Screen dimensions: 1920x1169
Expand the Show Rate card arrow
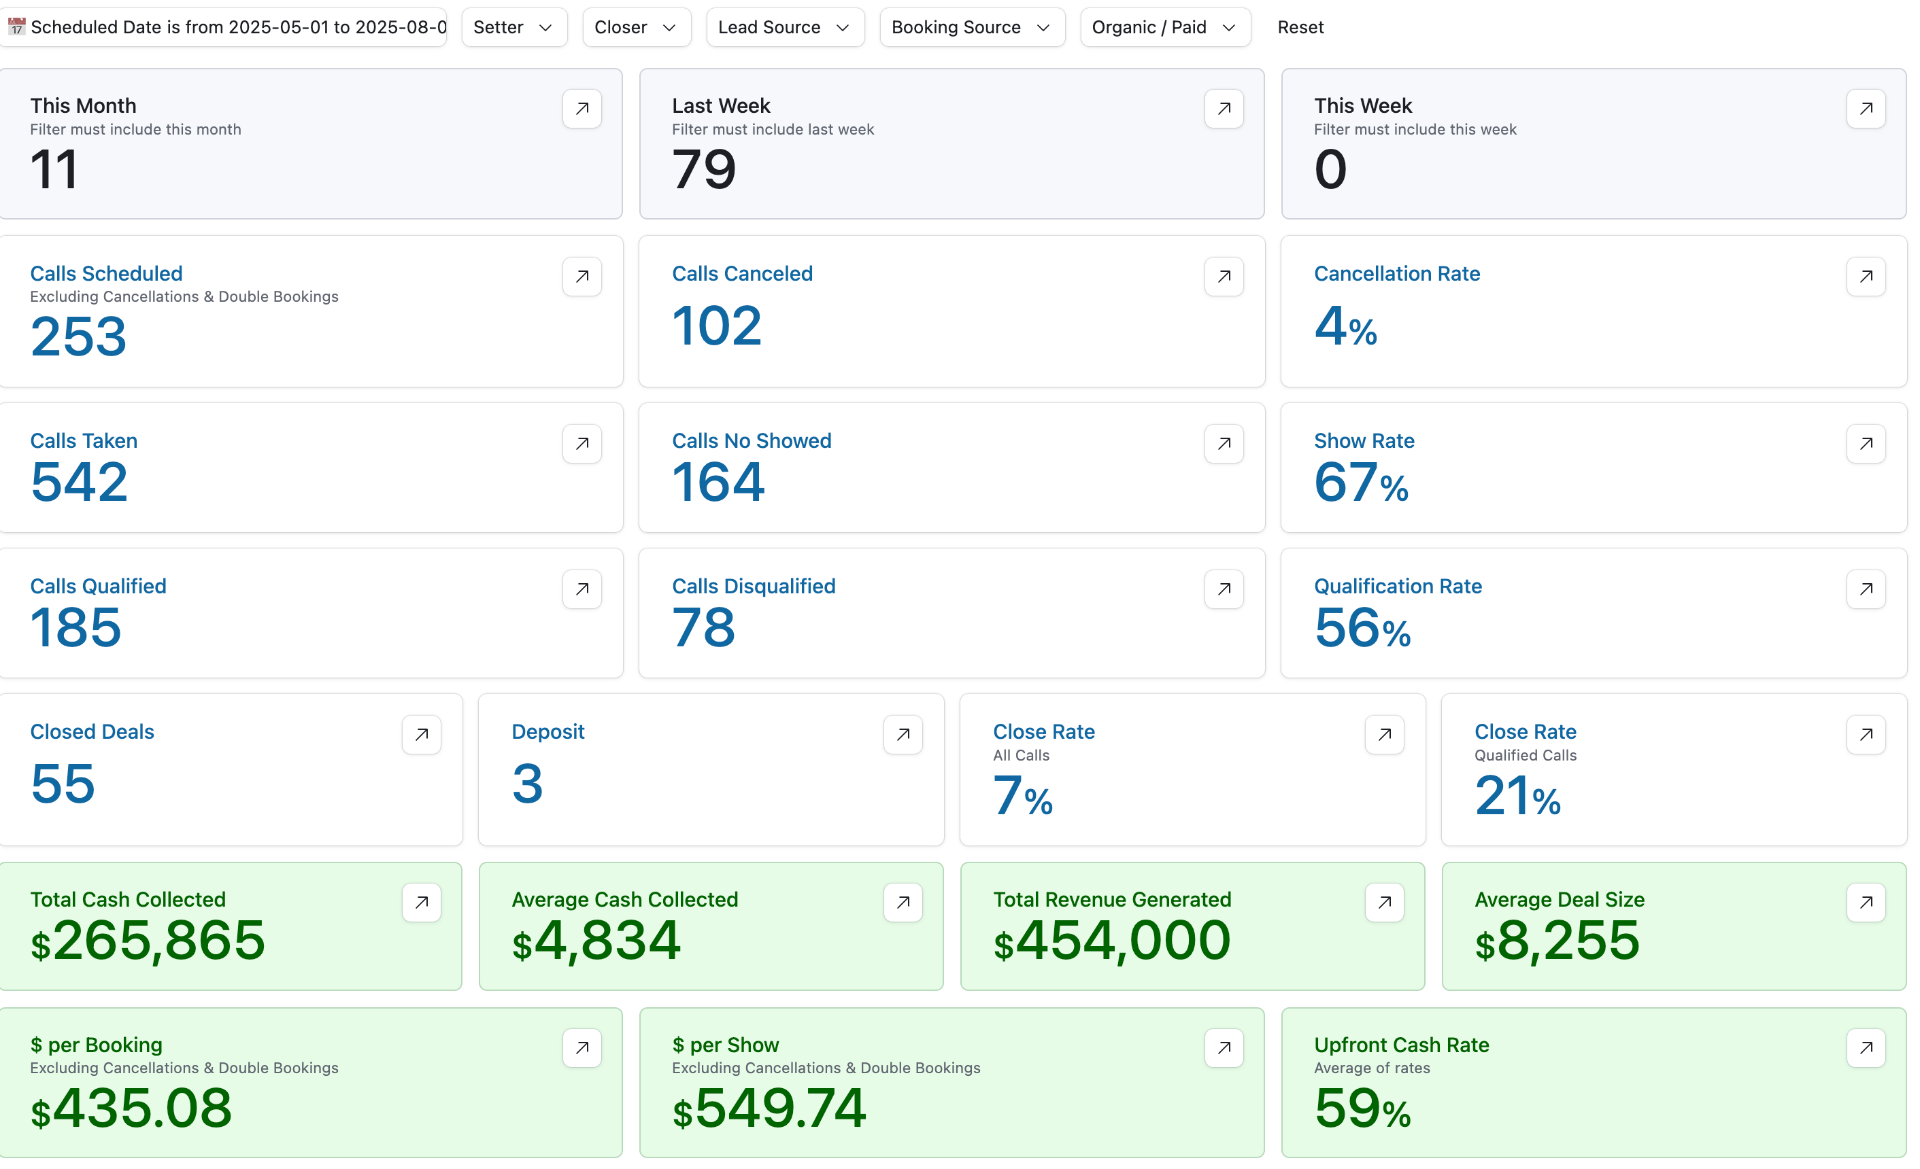pyautogui.click(x=1866, y=444)
